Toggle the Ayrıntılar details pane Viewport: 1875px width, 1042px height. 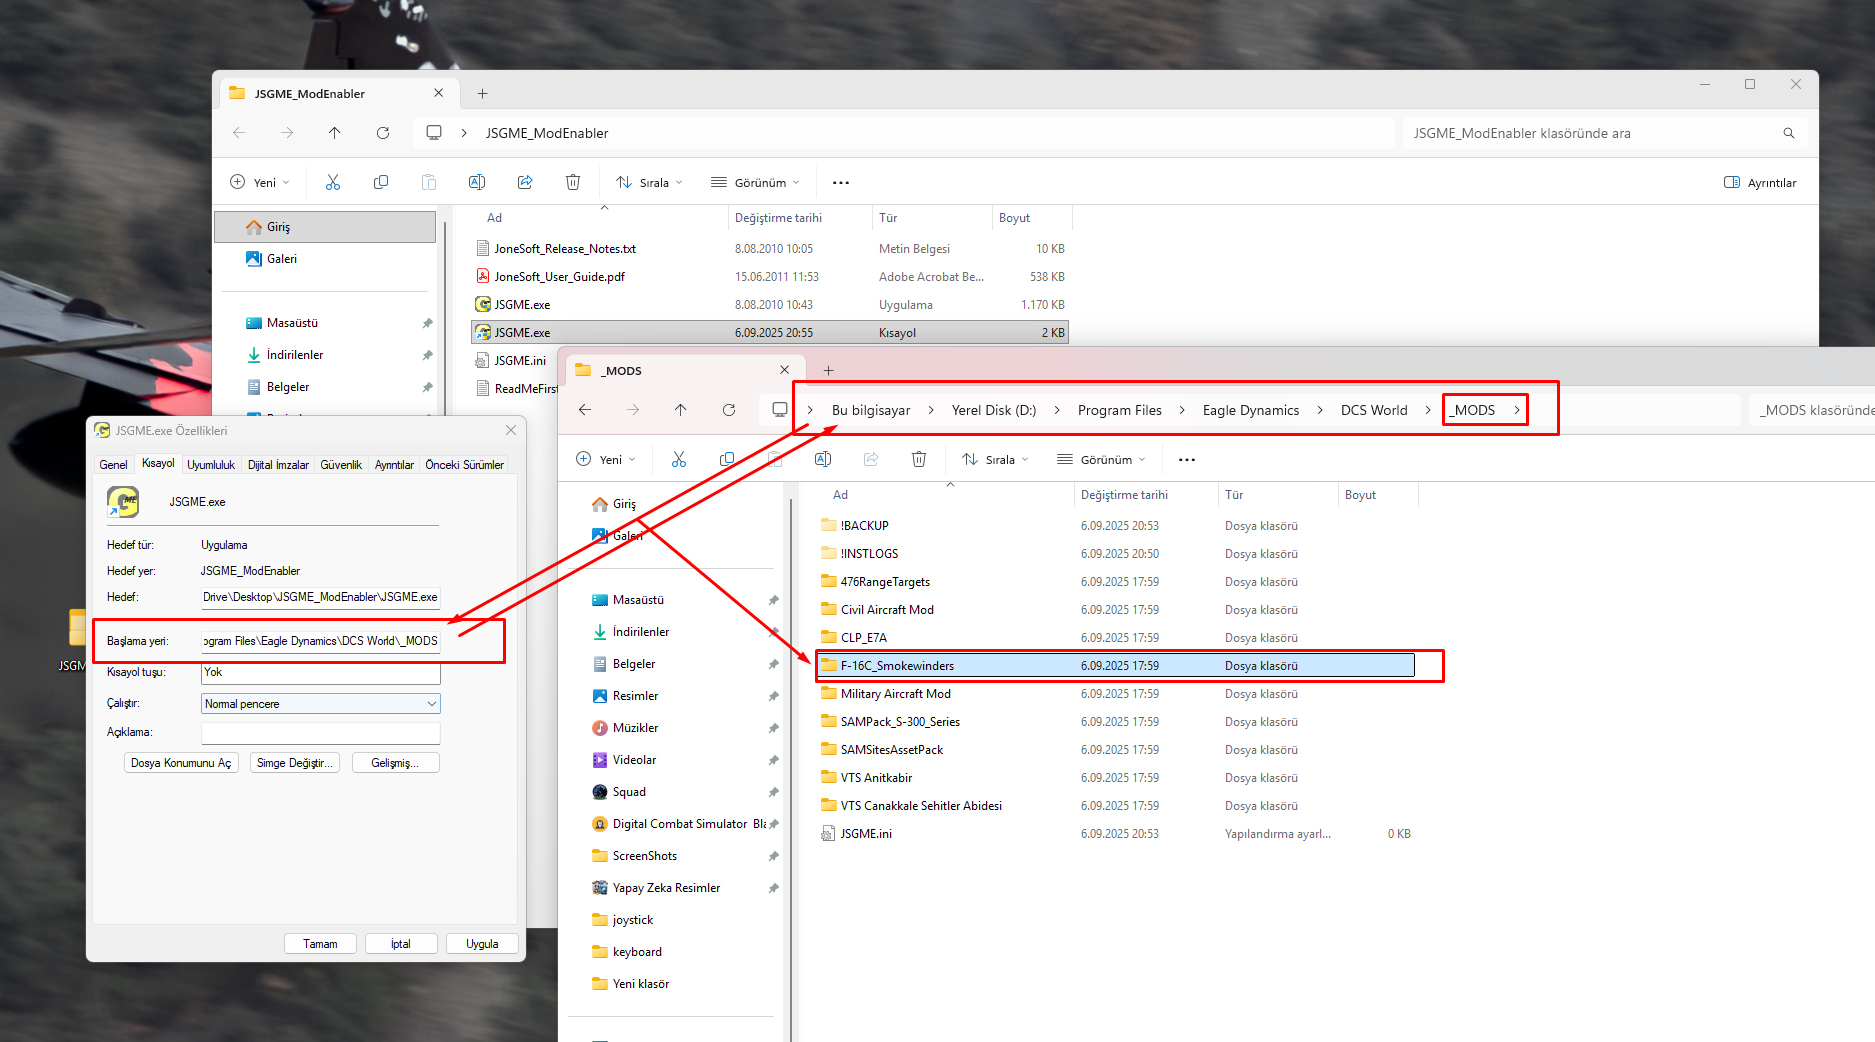tap(1760, 182)
